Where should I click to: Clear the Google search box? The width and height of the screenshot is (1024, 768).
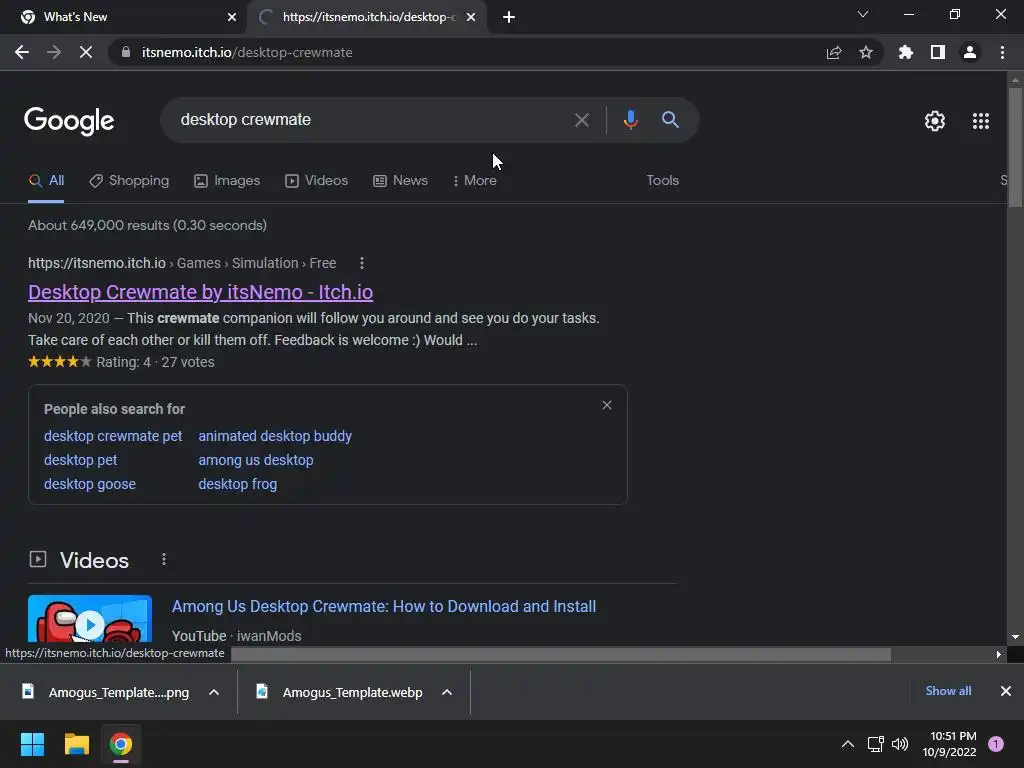coord(581,120)
